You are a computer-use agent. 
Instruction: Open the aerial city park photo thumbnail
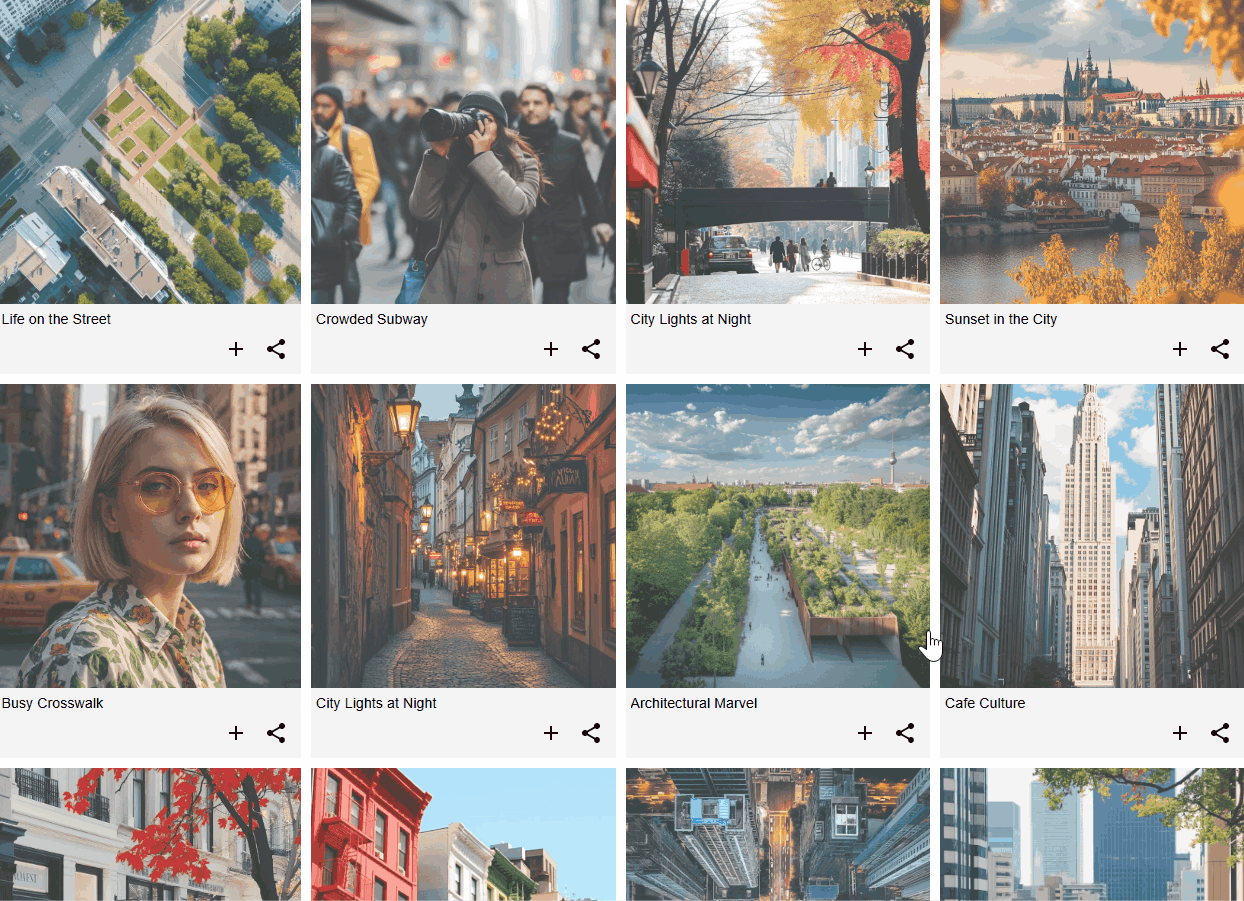[x=150, y=152]
